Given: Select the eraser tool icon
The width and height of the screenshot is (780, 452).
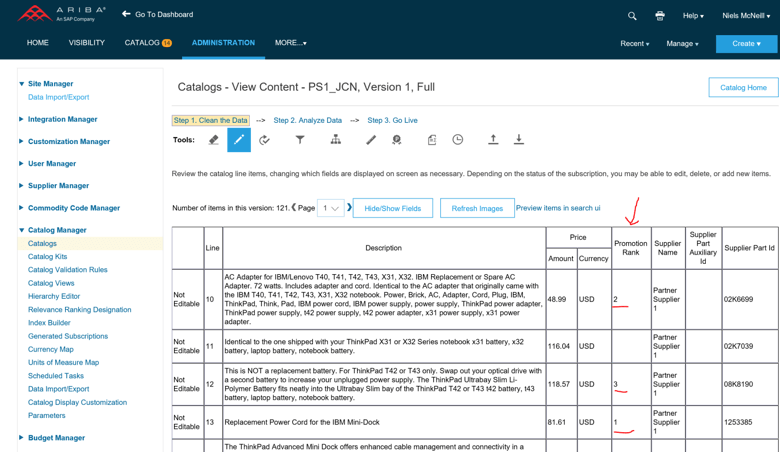Looking at the screenshot, I should (x=213, y=140).
